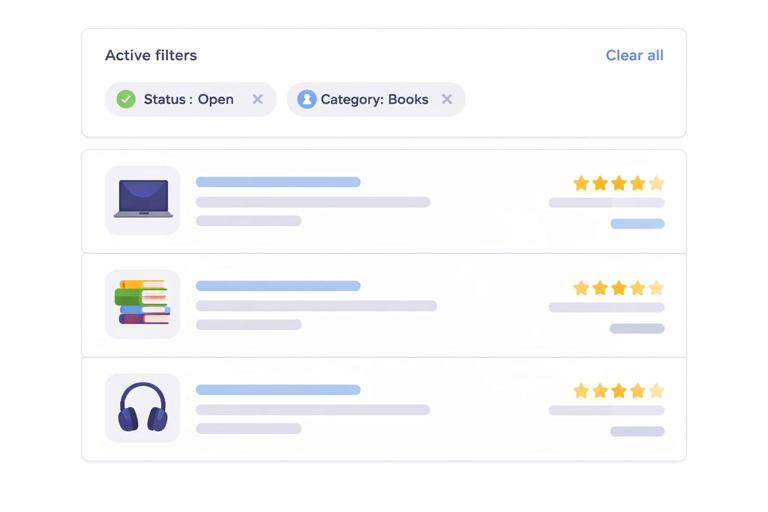The image size is (768, 512).
Task: Click the green checkmark status icon
Action: (x=126, y=99)
